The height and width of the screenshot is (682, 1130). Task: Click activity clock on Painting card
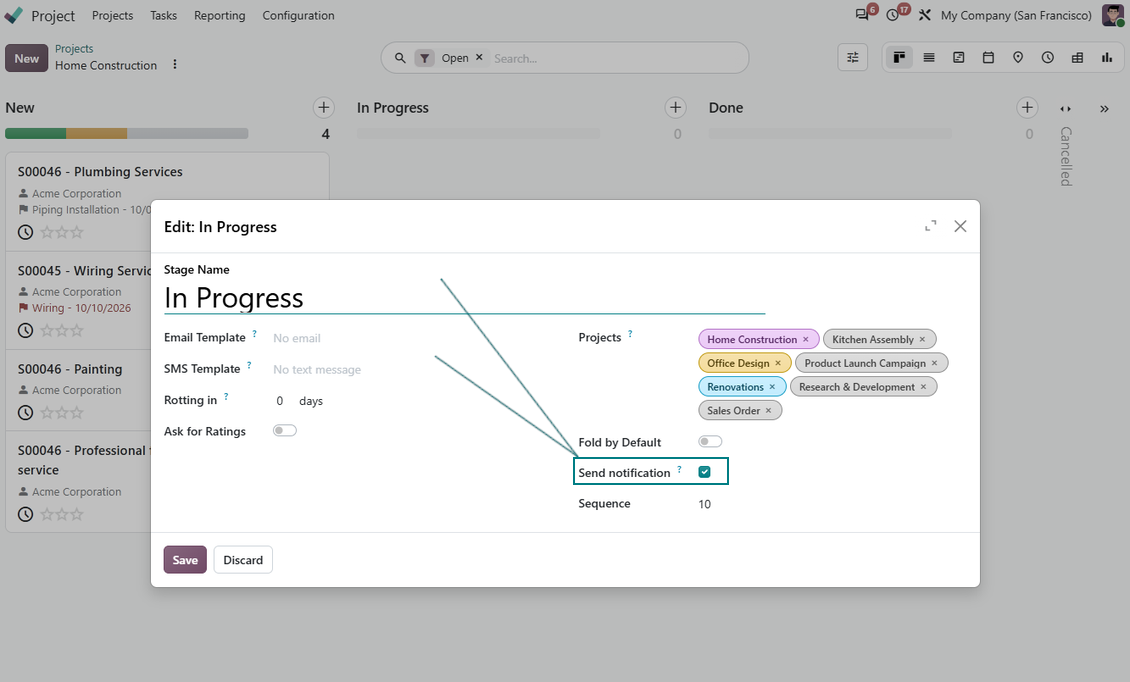[x=25, y=412]
